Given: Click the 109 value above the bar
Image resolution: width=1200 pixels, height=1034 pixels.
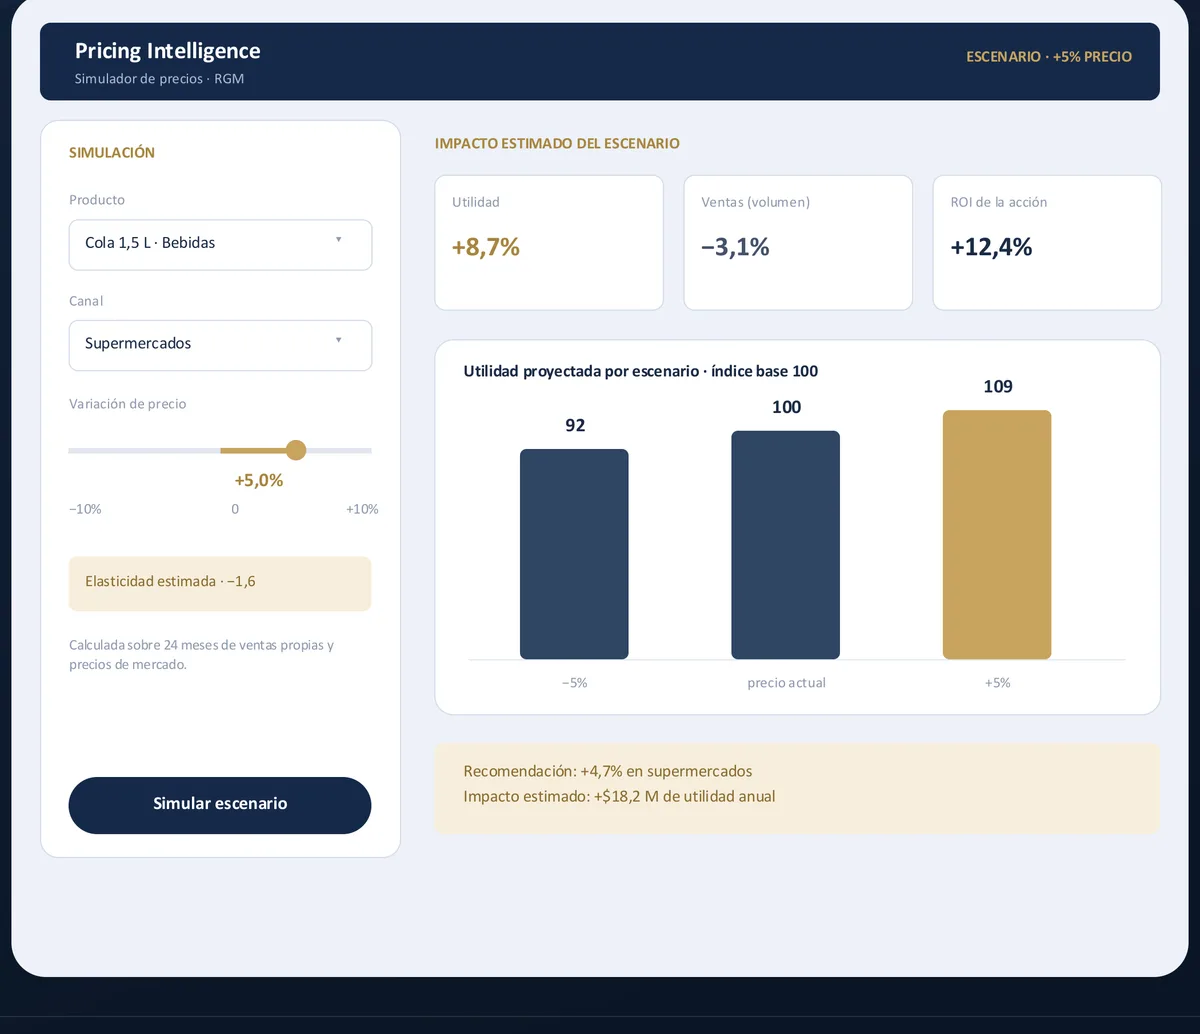Looking at the screenshot, I should 998,387.
